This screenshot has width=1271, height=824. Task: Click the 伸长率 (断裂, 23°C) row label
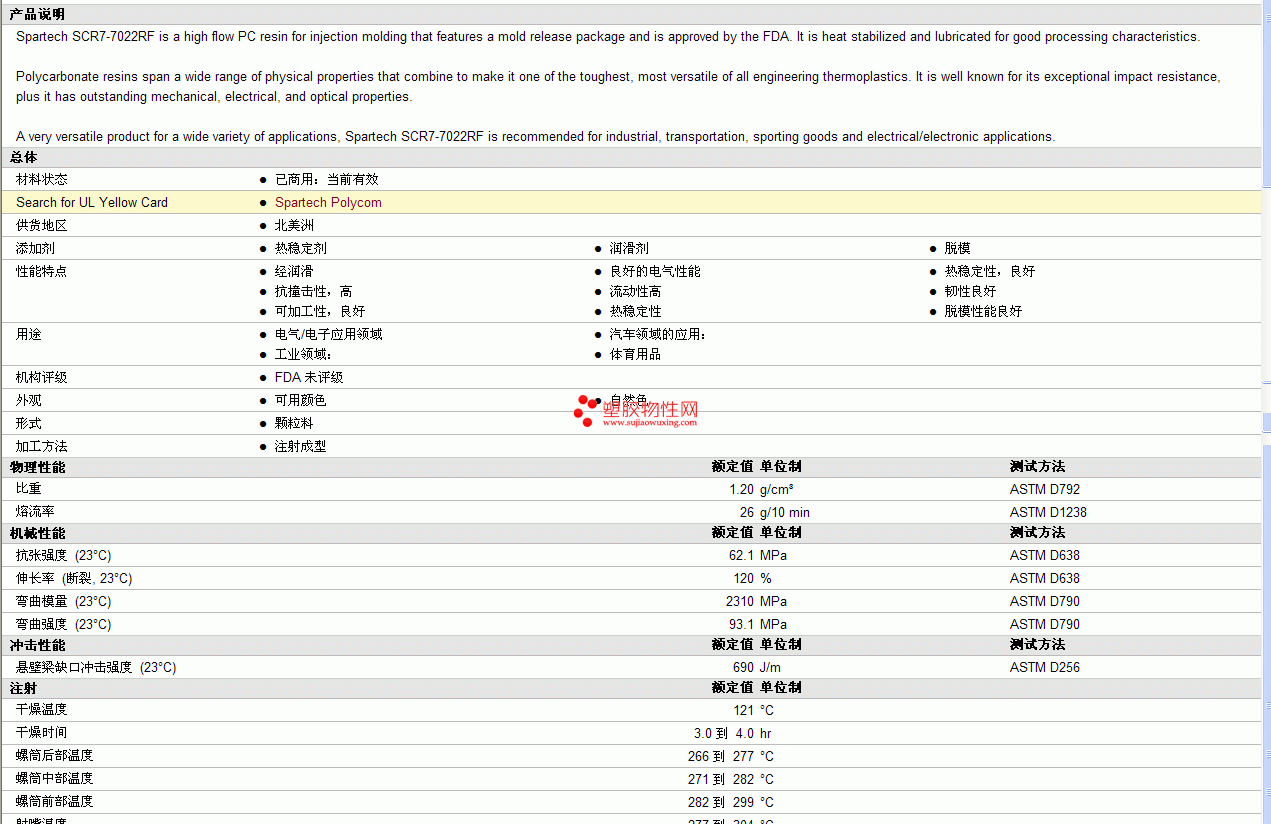pyautogui.click(x=74, y=578)
